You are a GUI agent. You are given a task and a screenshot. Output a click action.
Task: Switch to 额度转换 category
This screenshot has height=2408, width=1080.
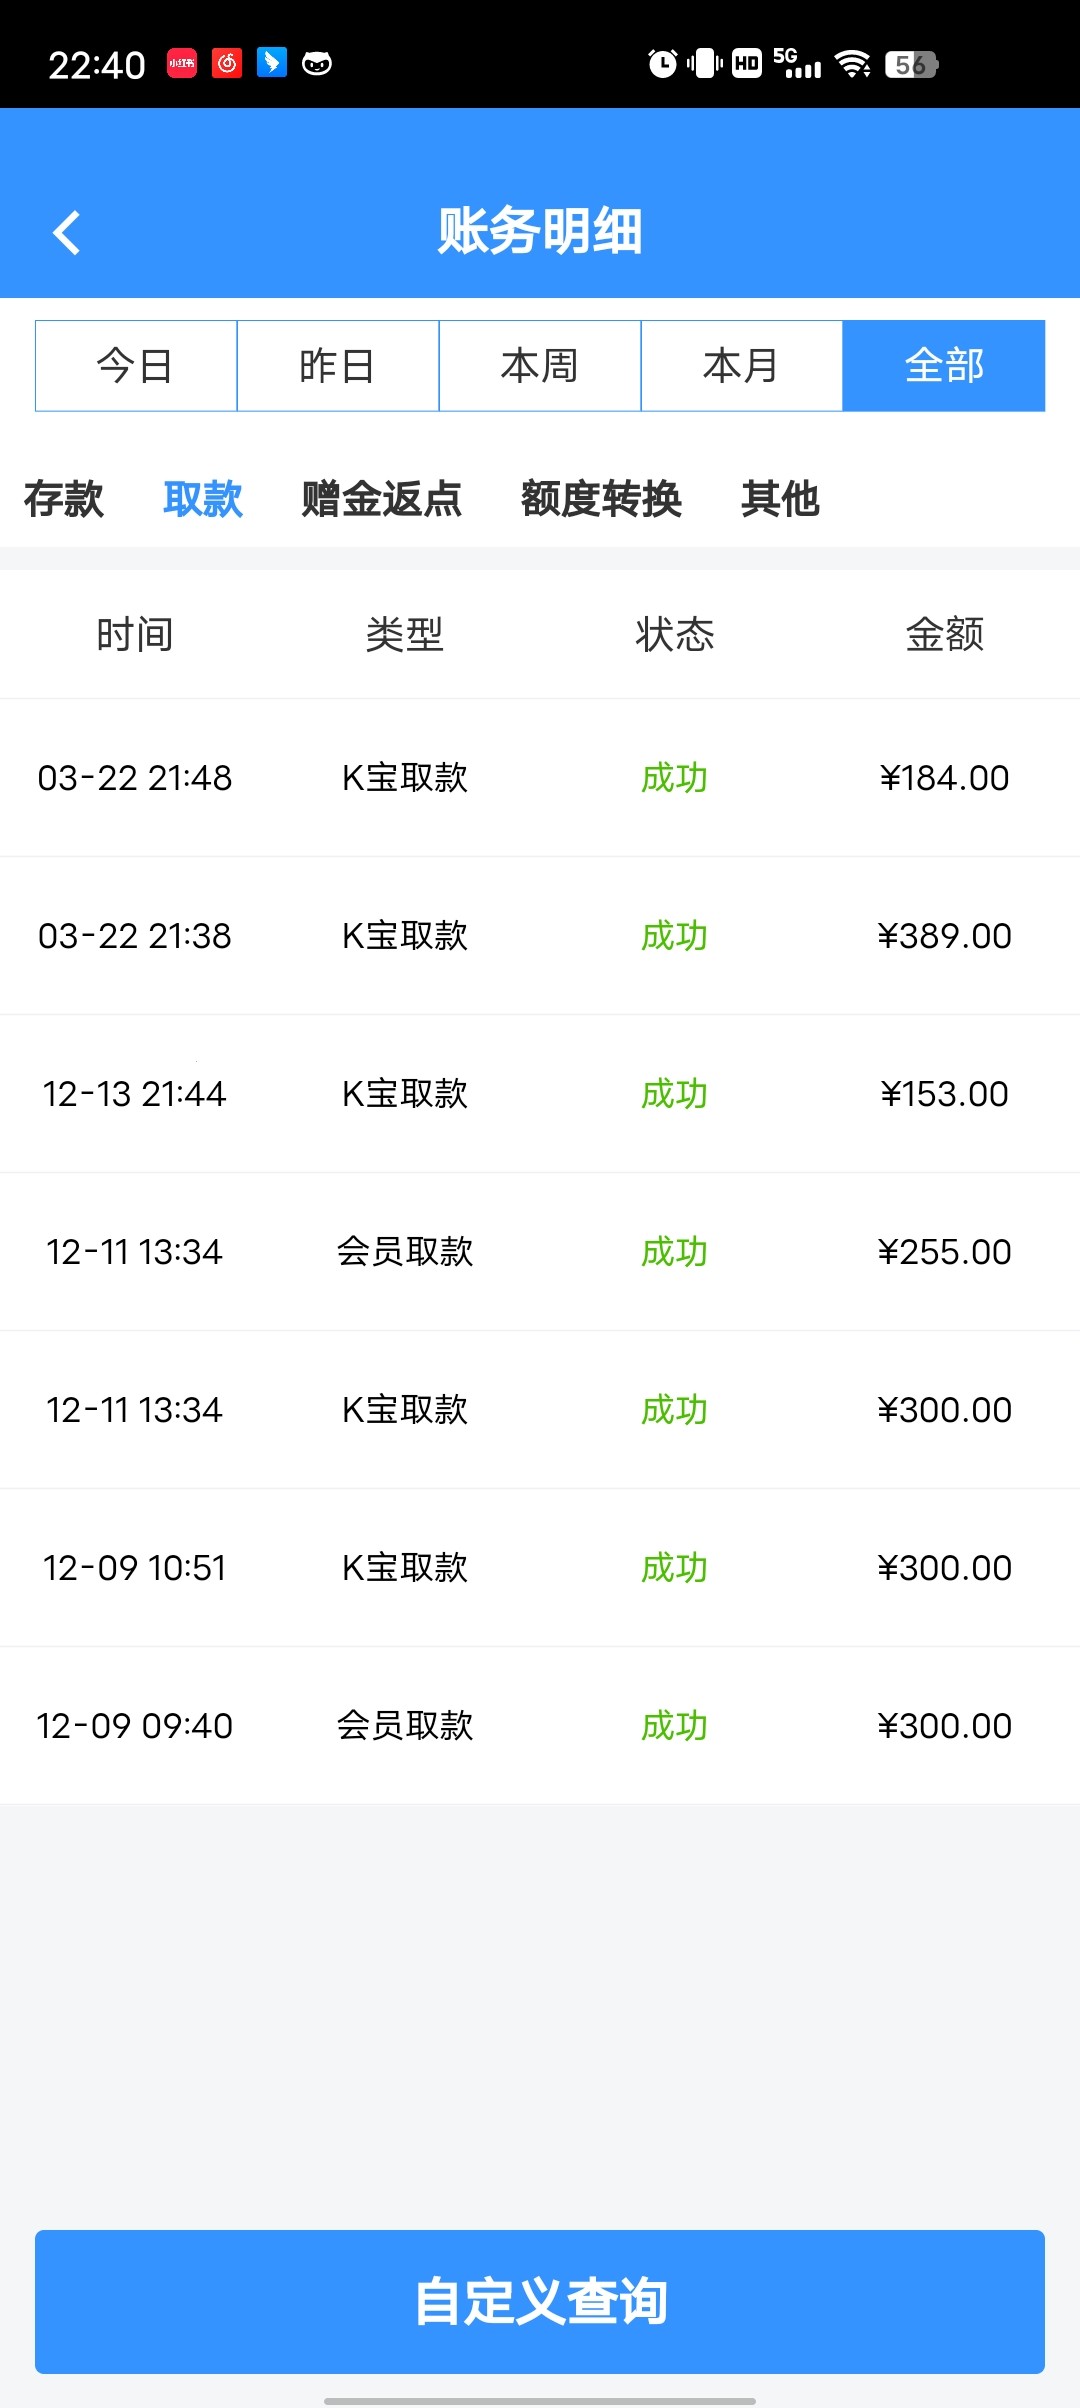(x=601, y=499)
